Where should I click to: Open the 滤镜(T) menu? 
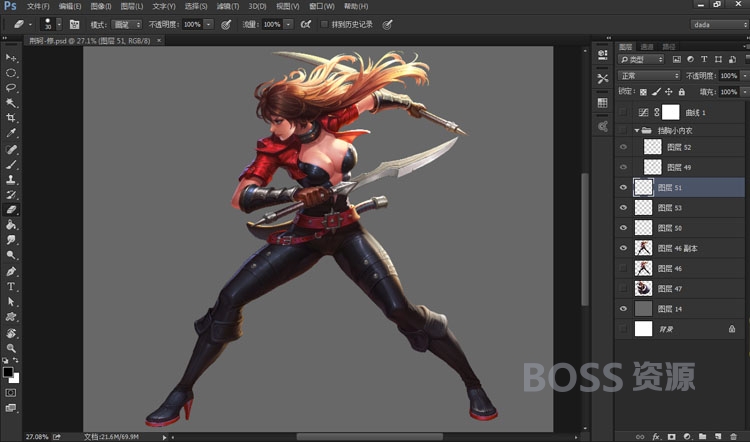pyautogui.click(x=228, y=6)
